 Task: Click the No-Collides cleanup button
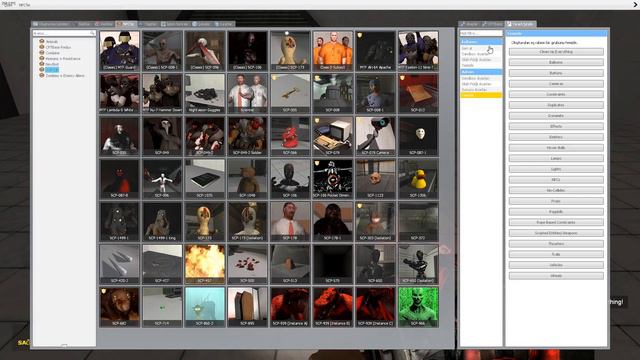click(556, 190)
